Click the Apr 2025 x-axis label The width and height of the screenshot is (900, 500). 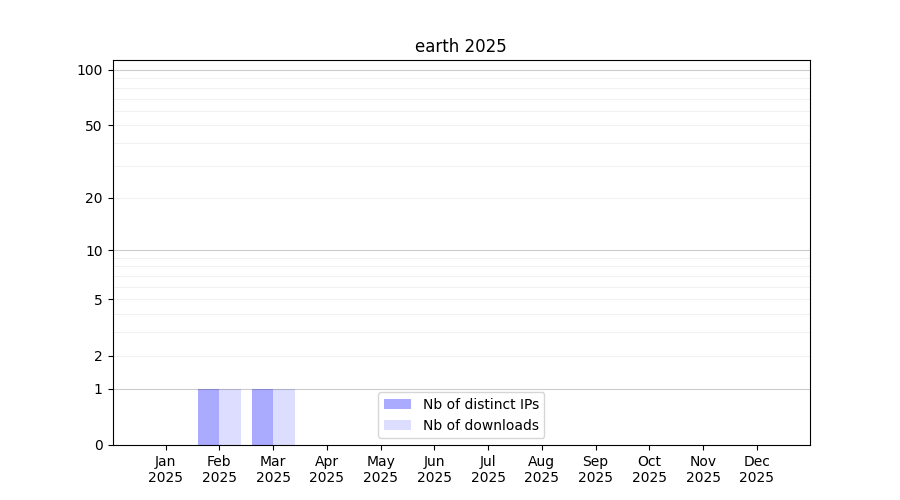click(x=327, y=469)
